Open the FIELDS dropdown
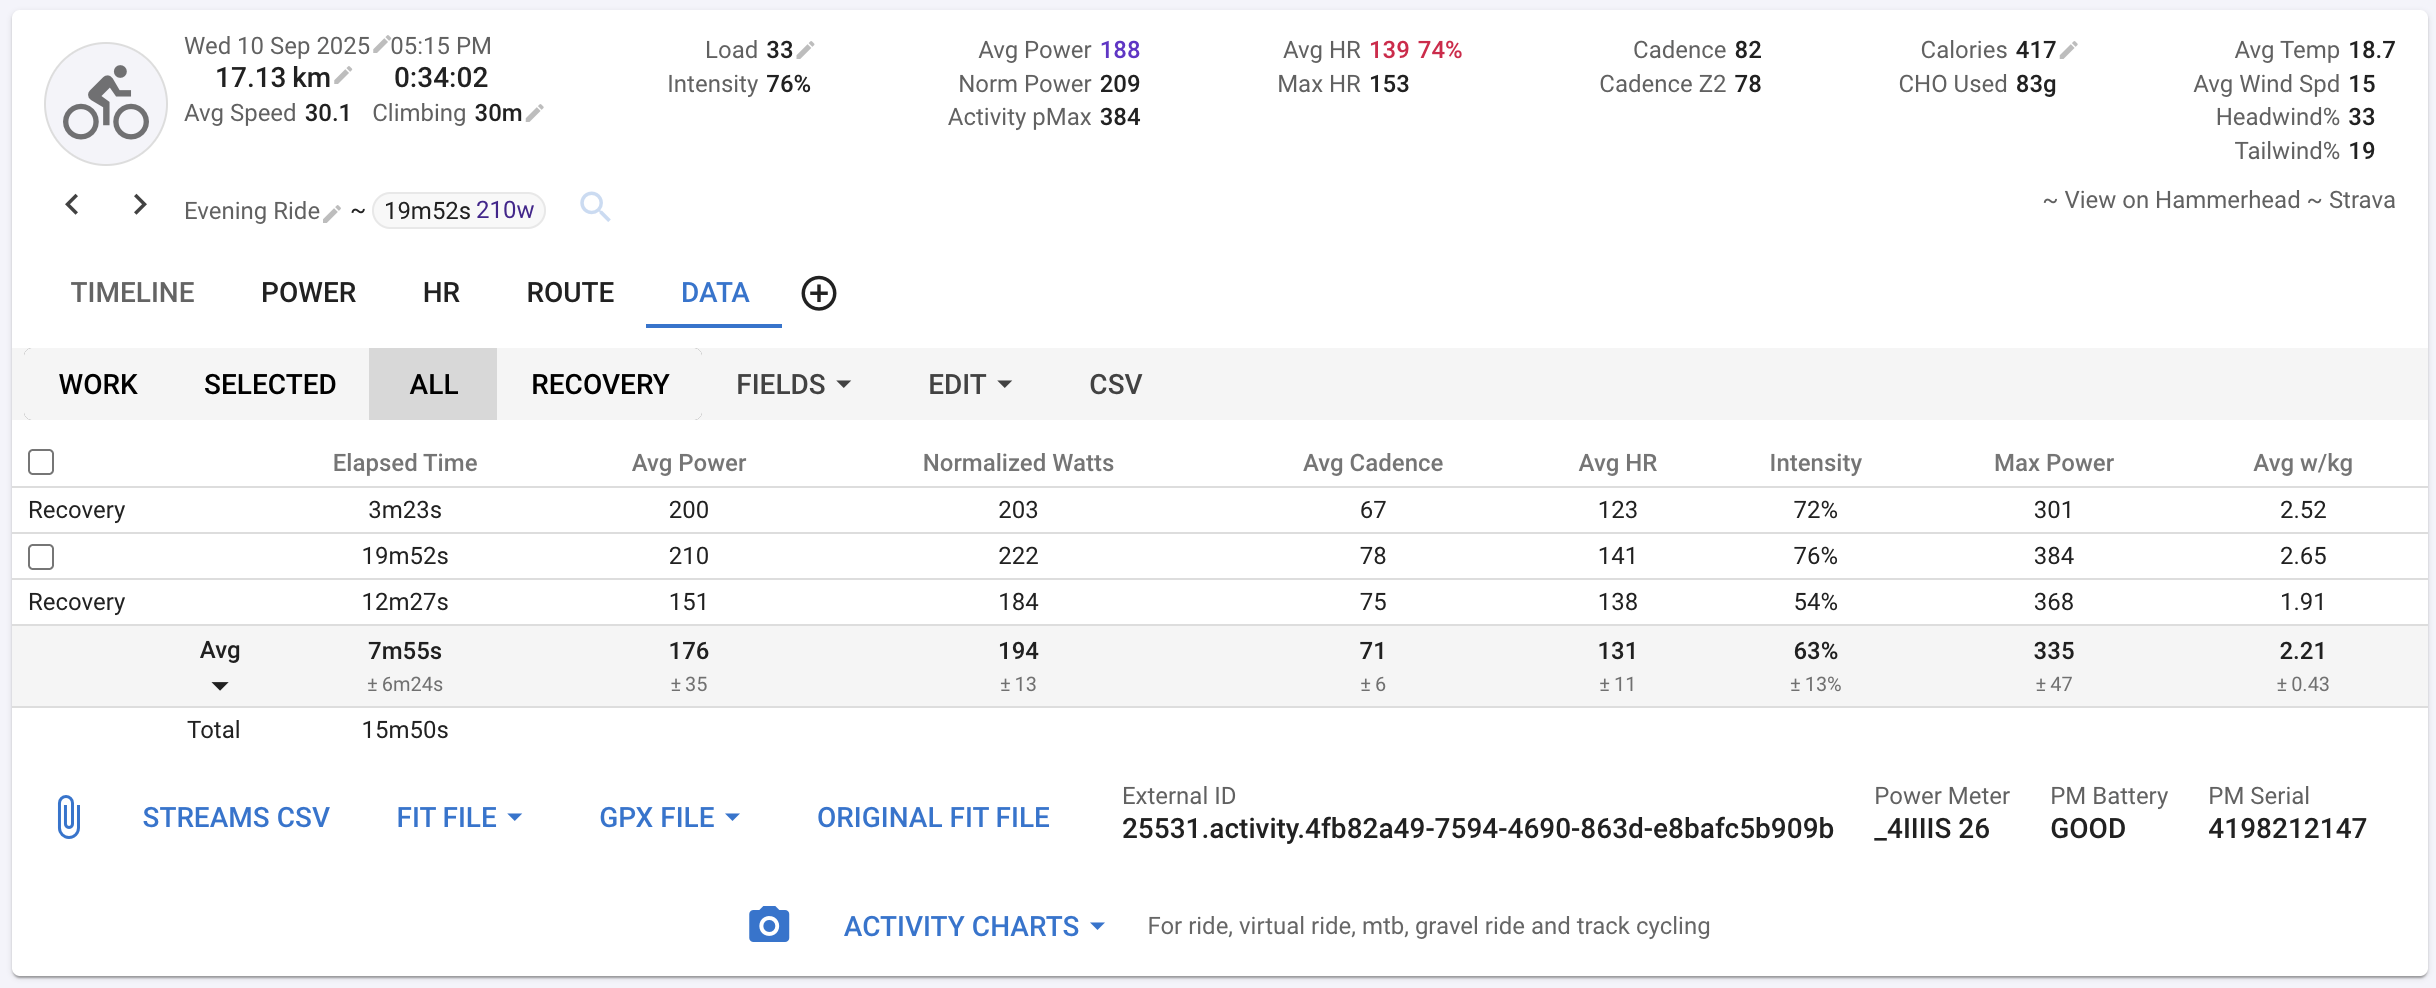2436x988 pixels. click(x=793, y=384)
